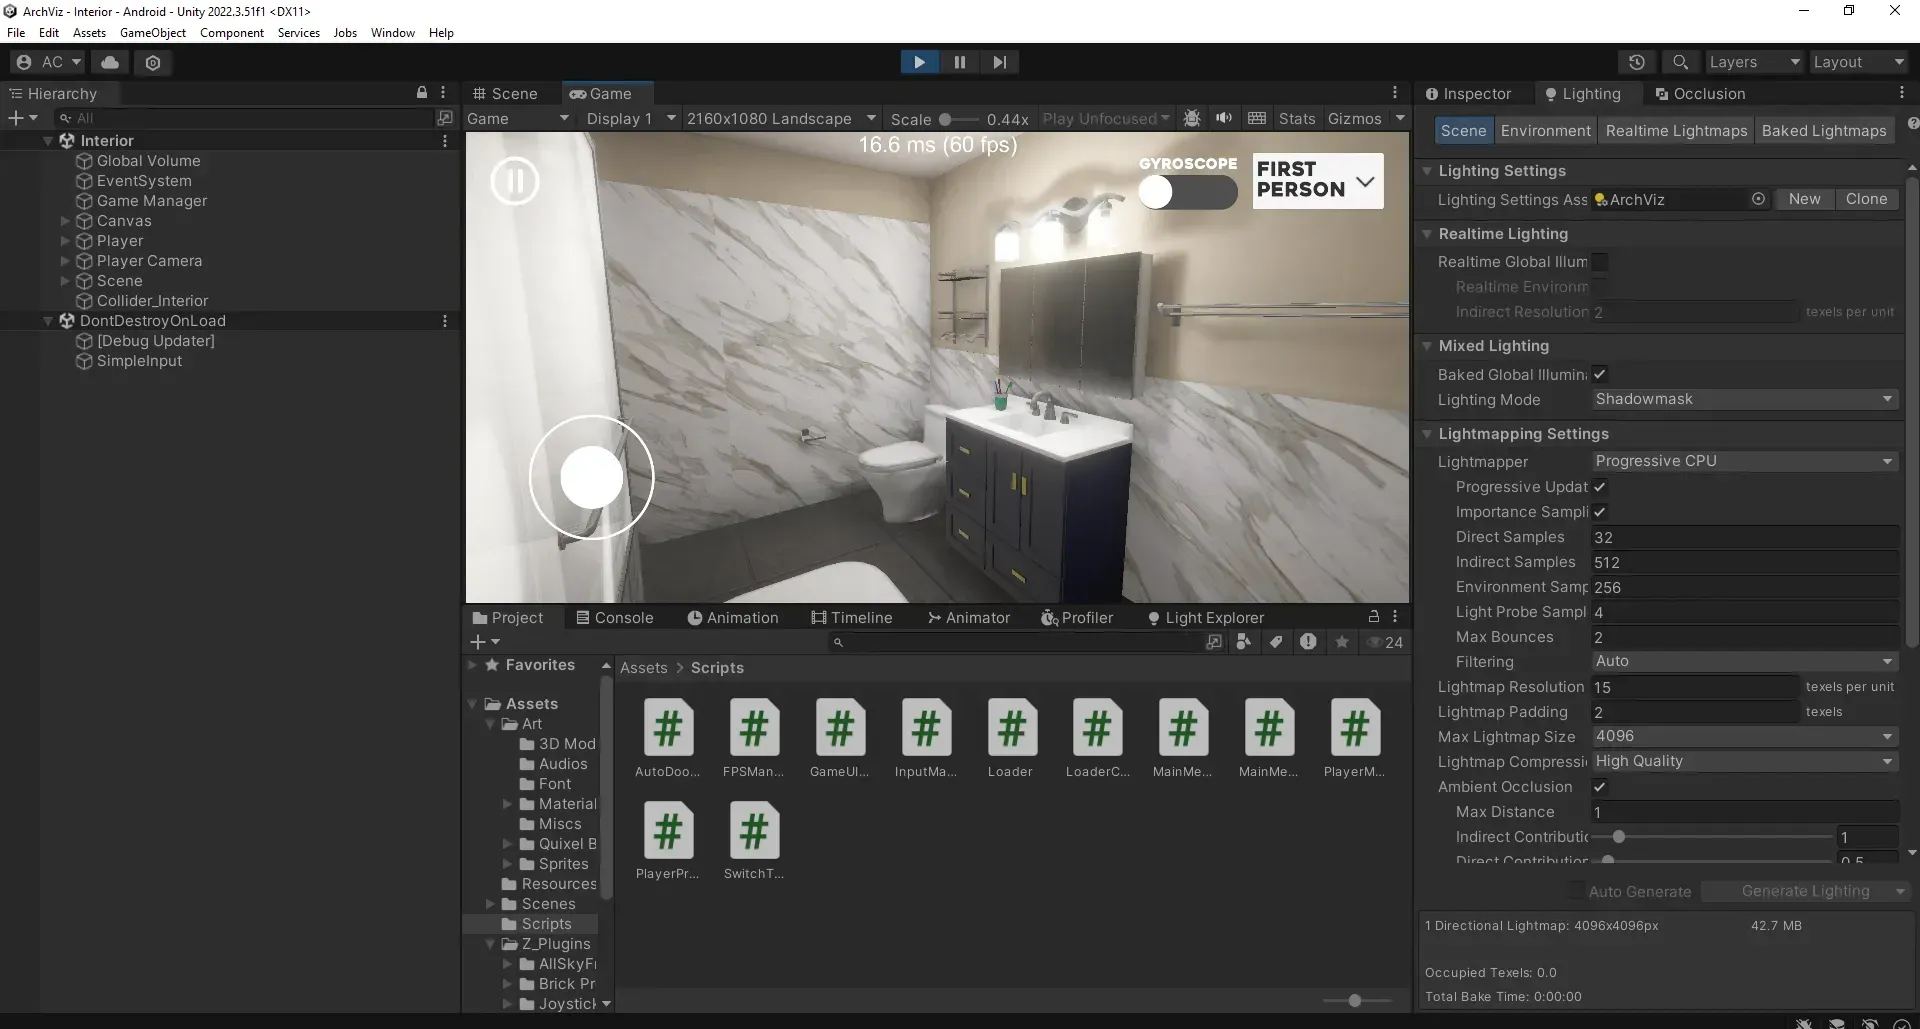Toggle the frame debugger bug icon

1192,118
